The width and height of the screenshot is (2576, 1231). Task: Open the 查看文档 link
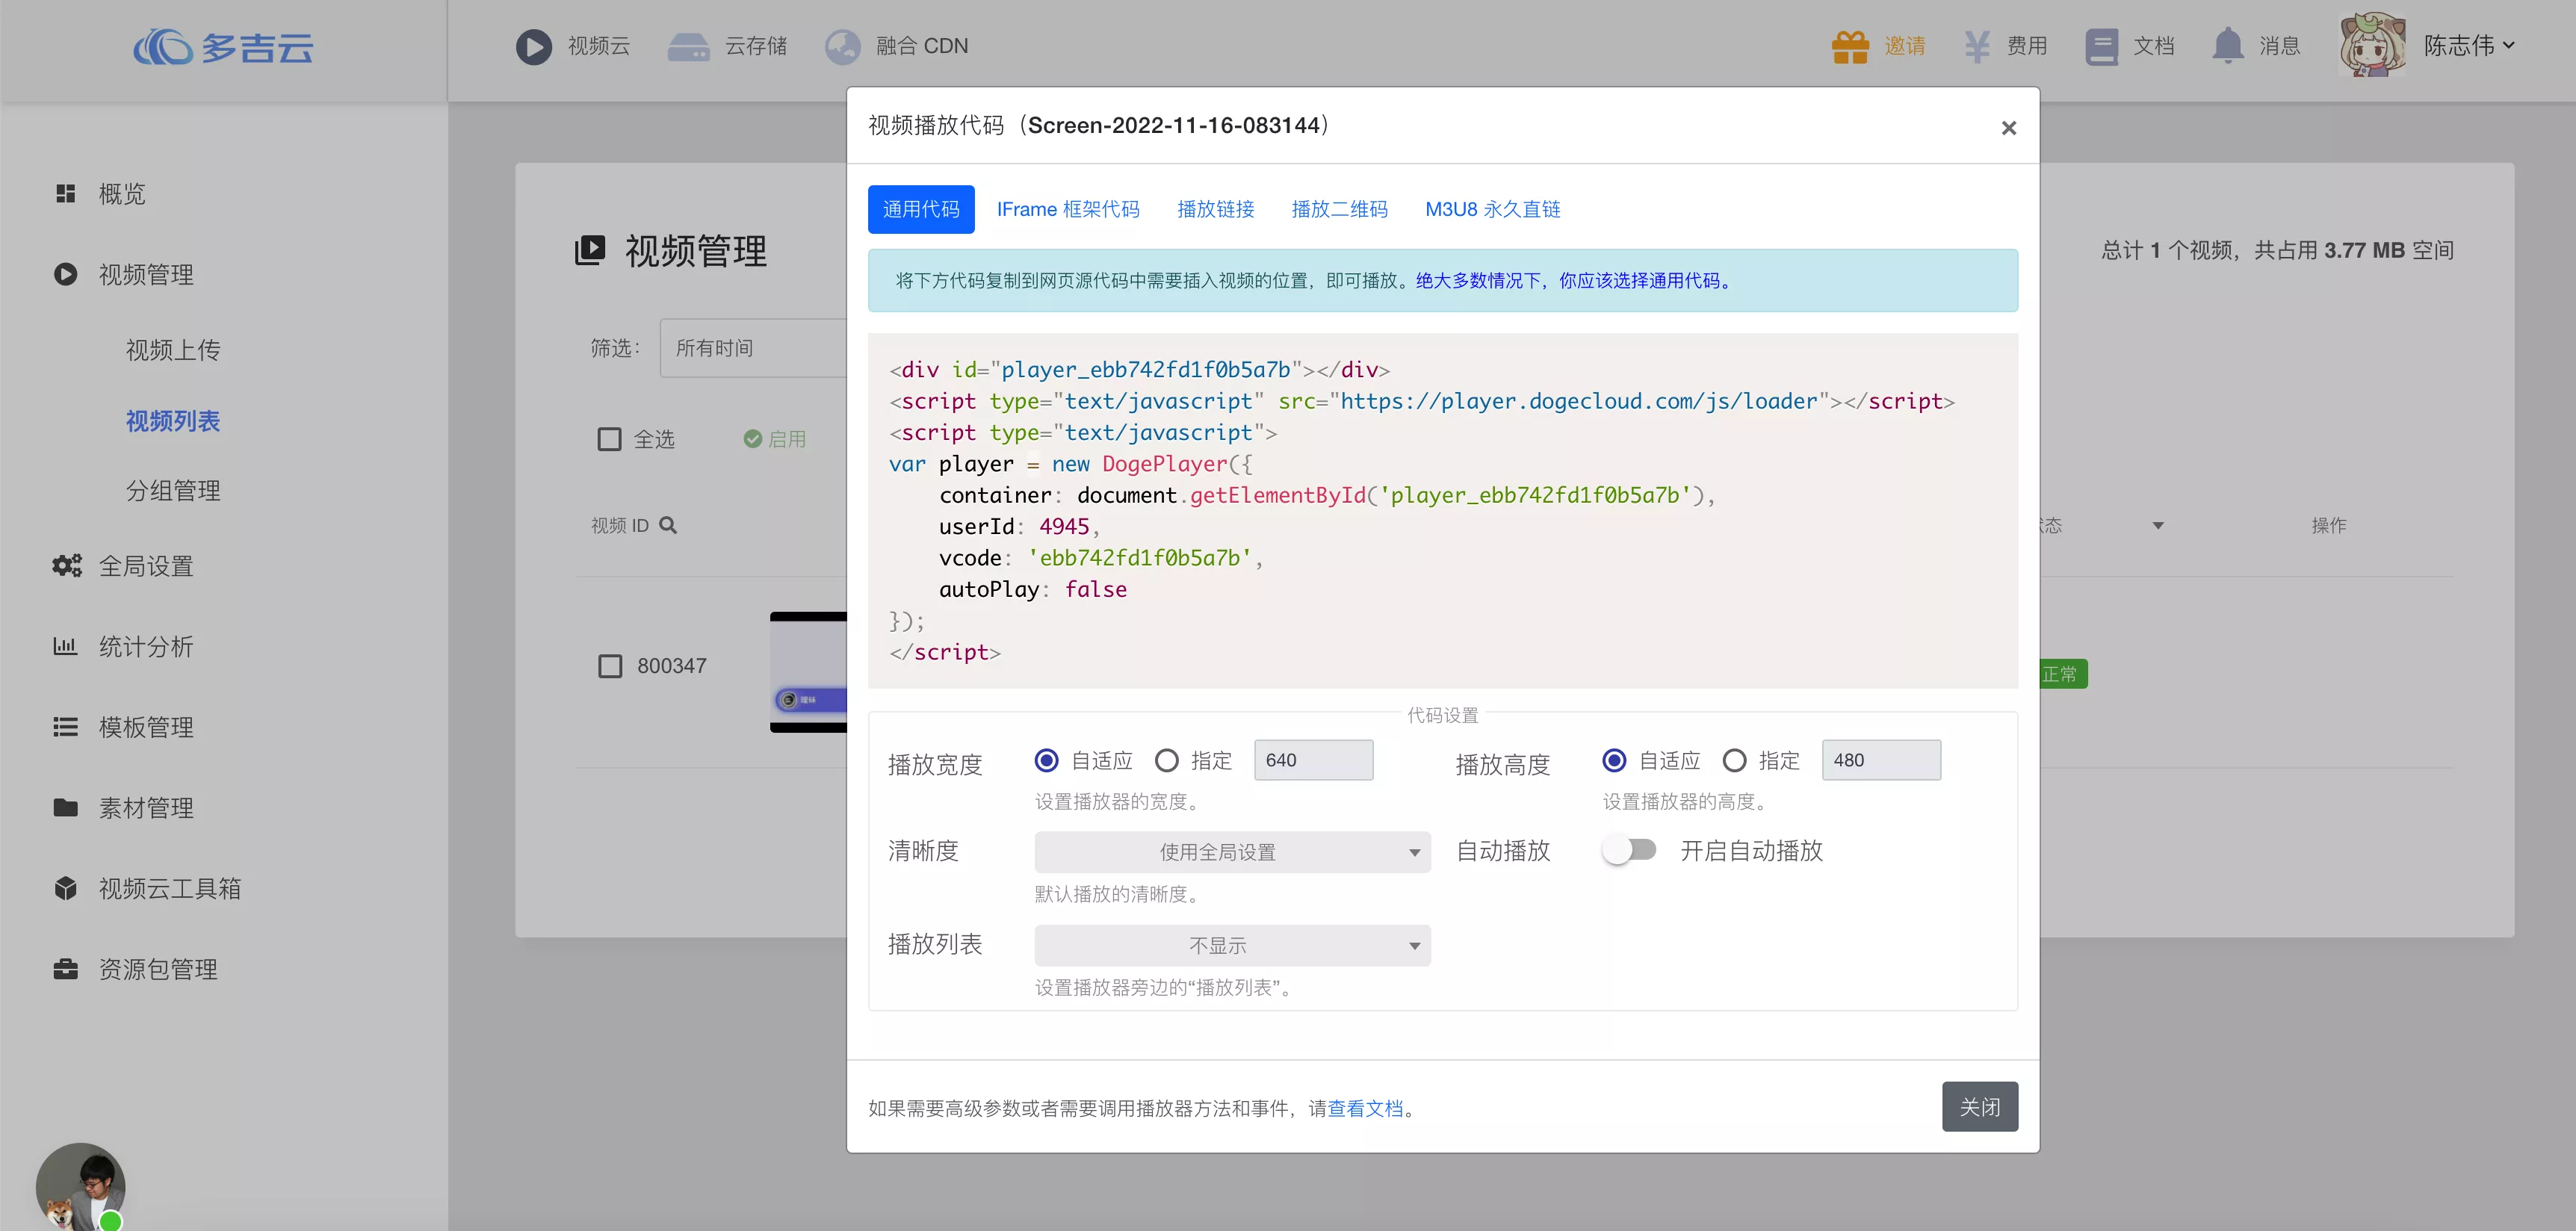click(1364, 1108)
